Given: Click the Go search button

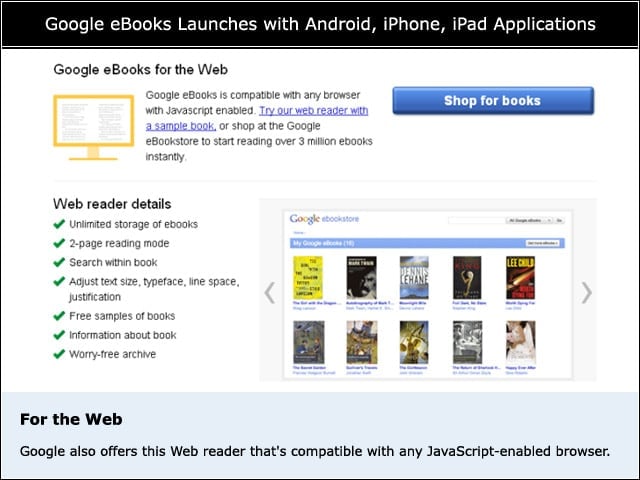Looking at the screenshot, I should [560, 220].
